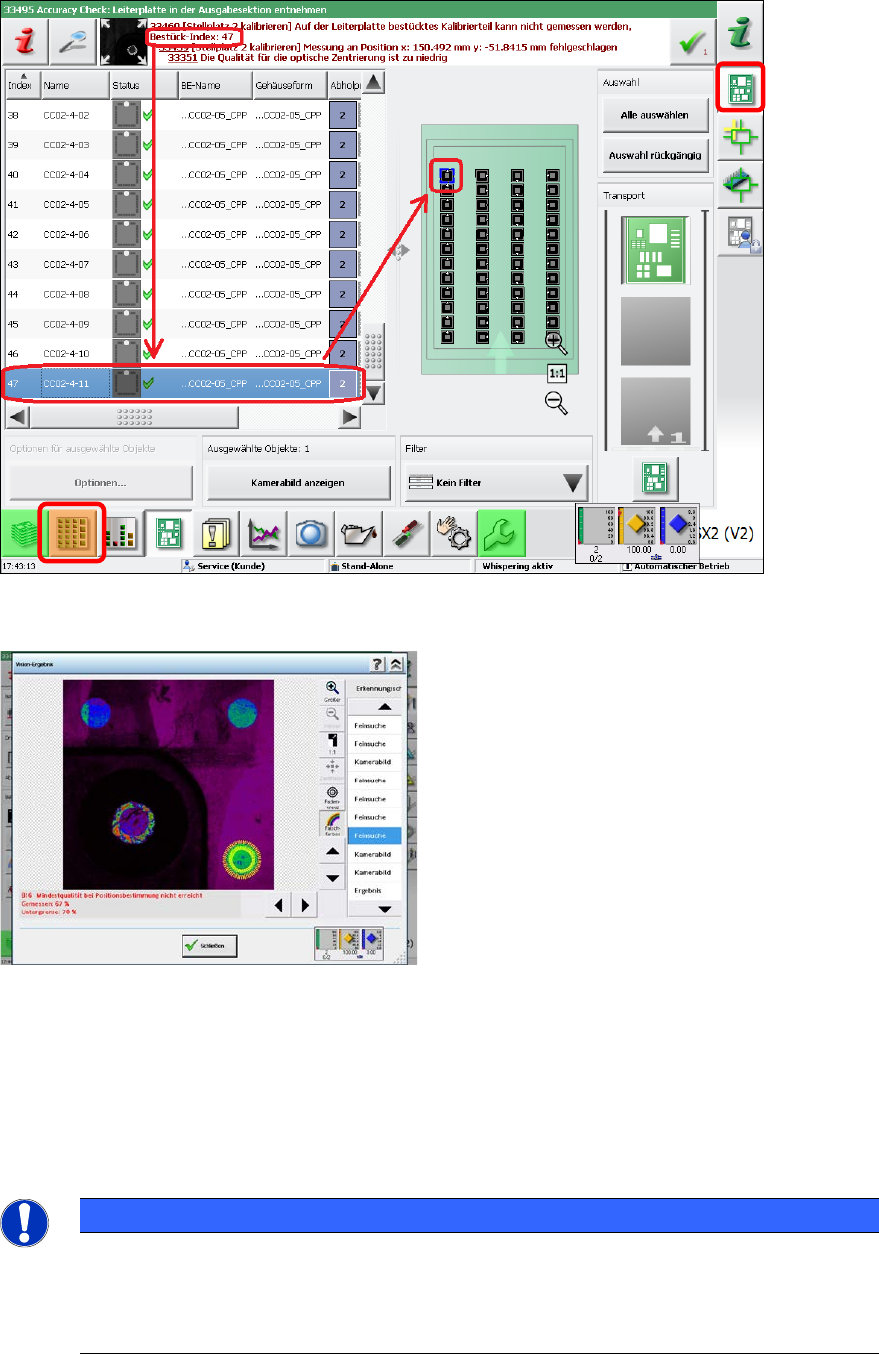
Task: Reset board preview to 1:1 scale
Action: point(556,374)
